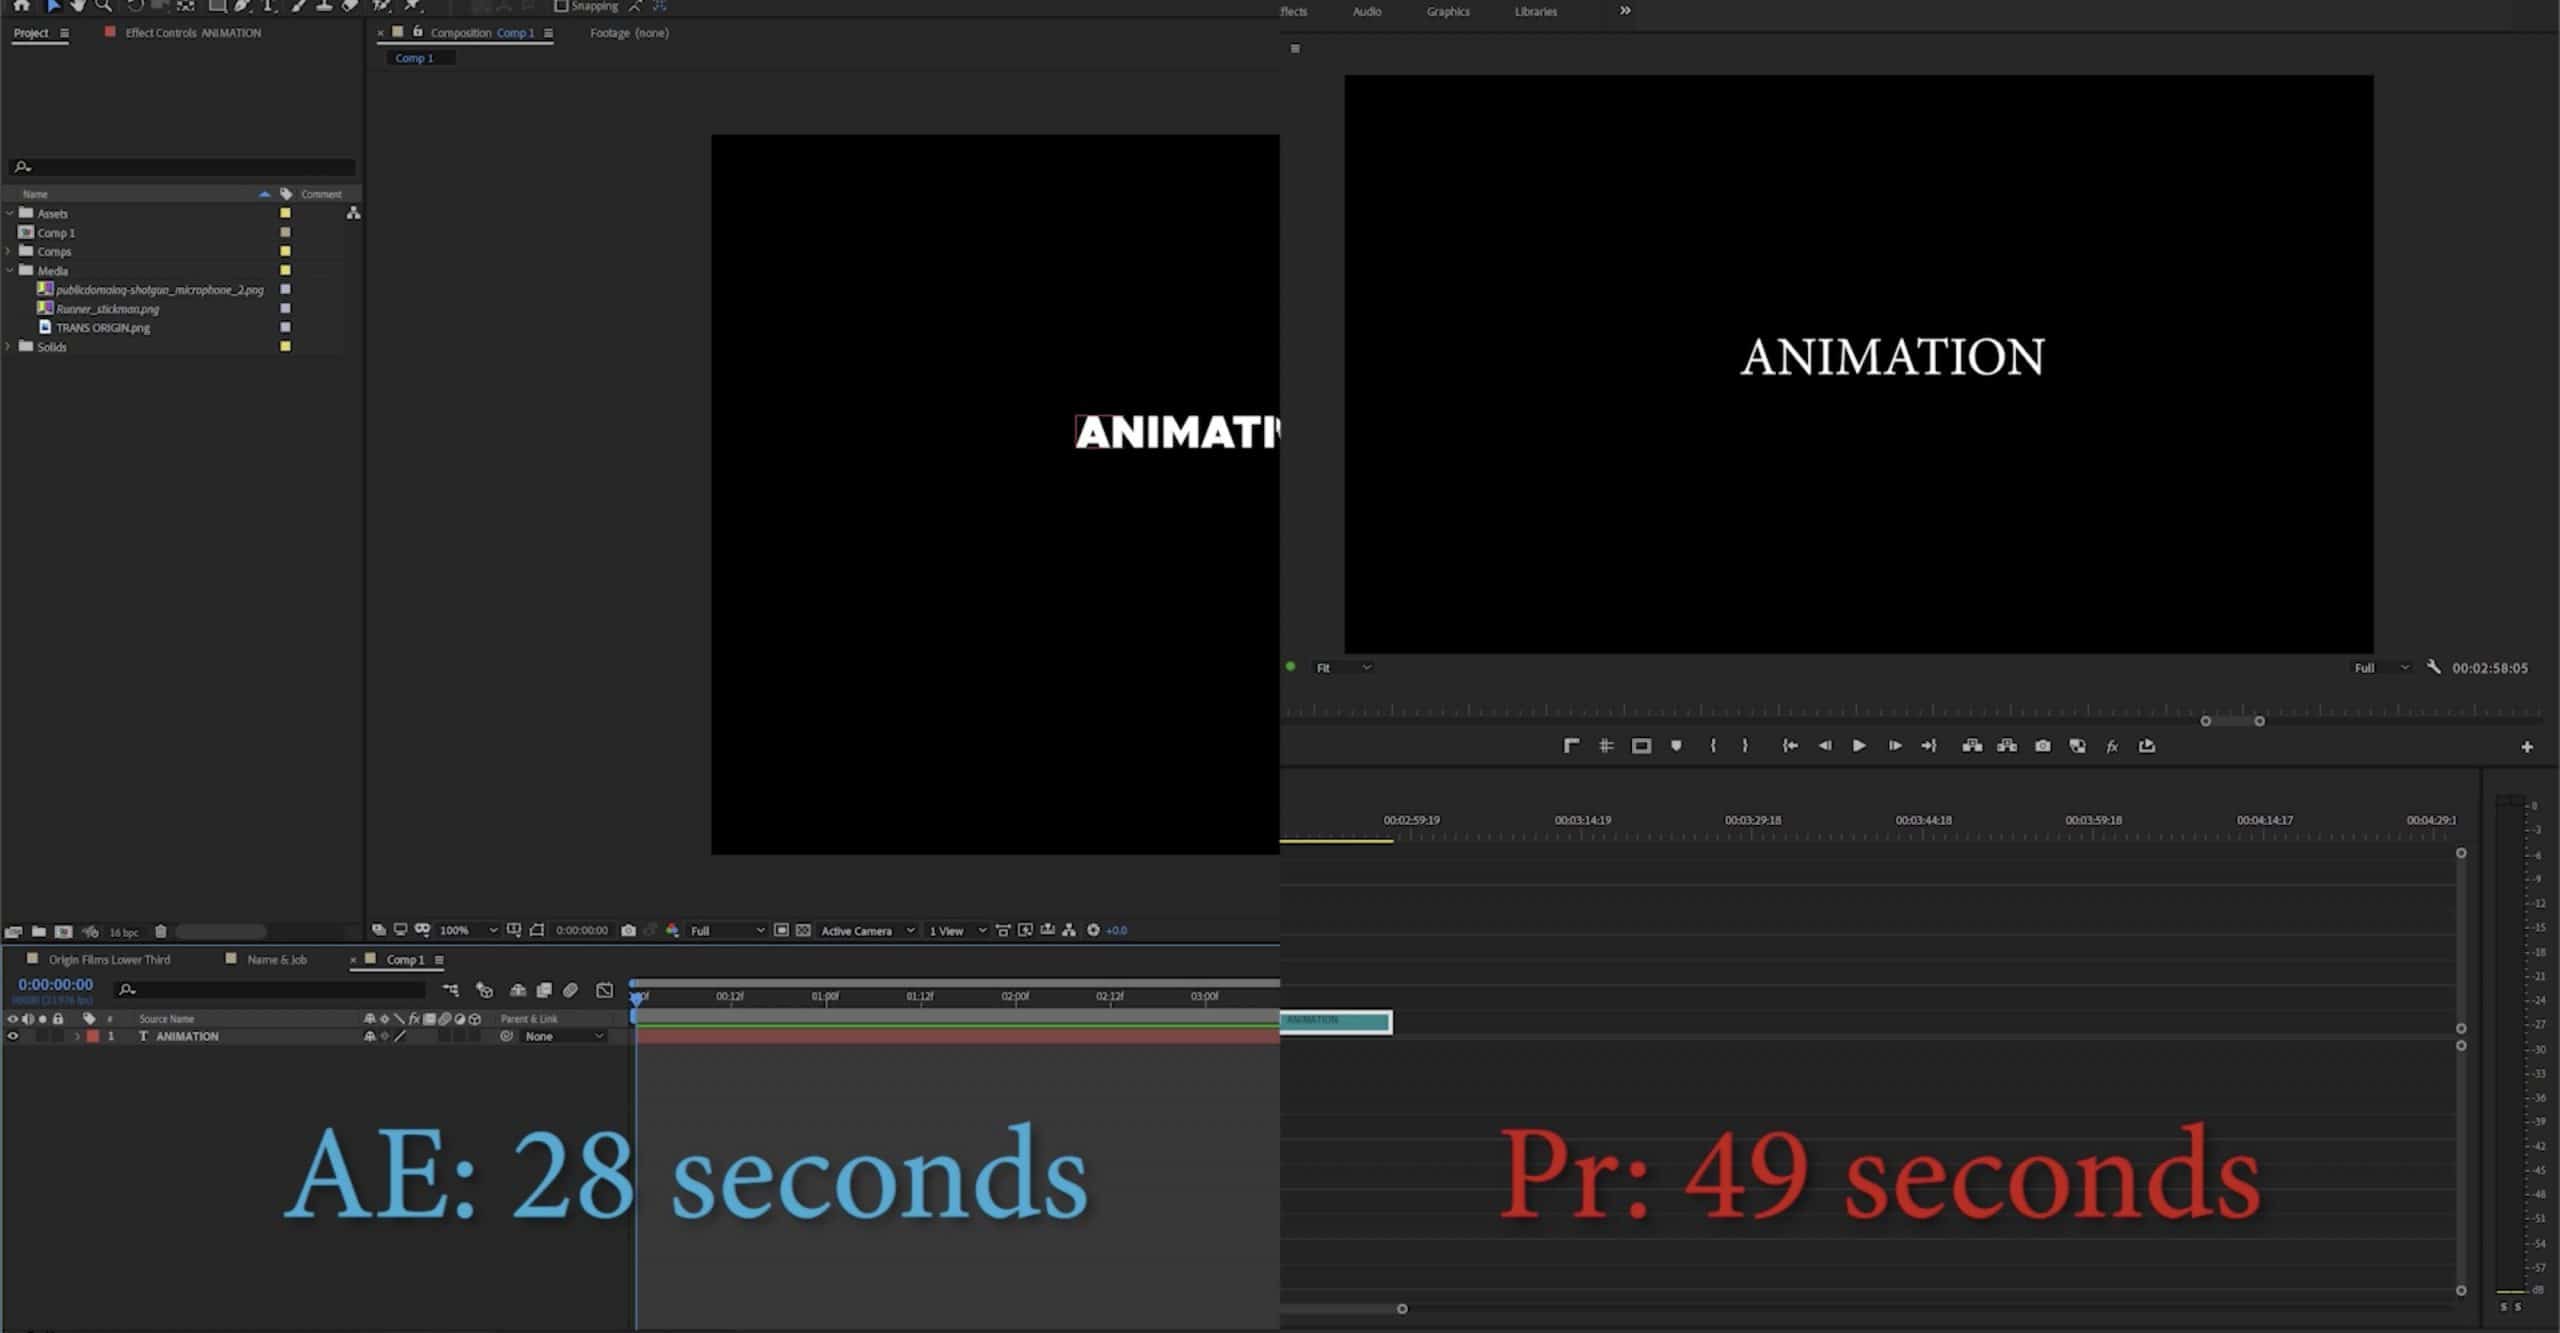Create a new composition from Project panel footer
Viewport: 2560px width, 1333px height.
64,931
